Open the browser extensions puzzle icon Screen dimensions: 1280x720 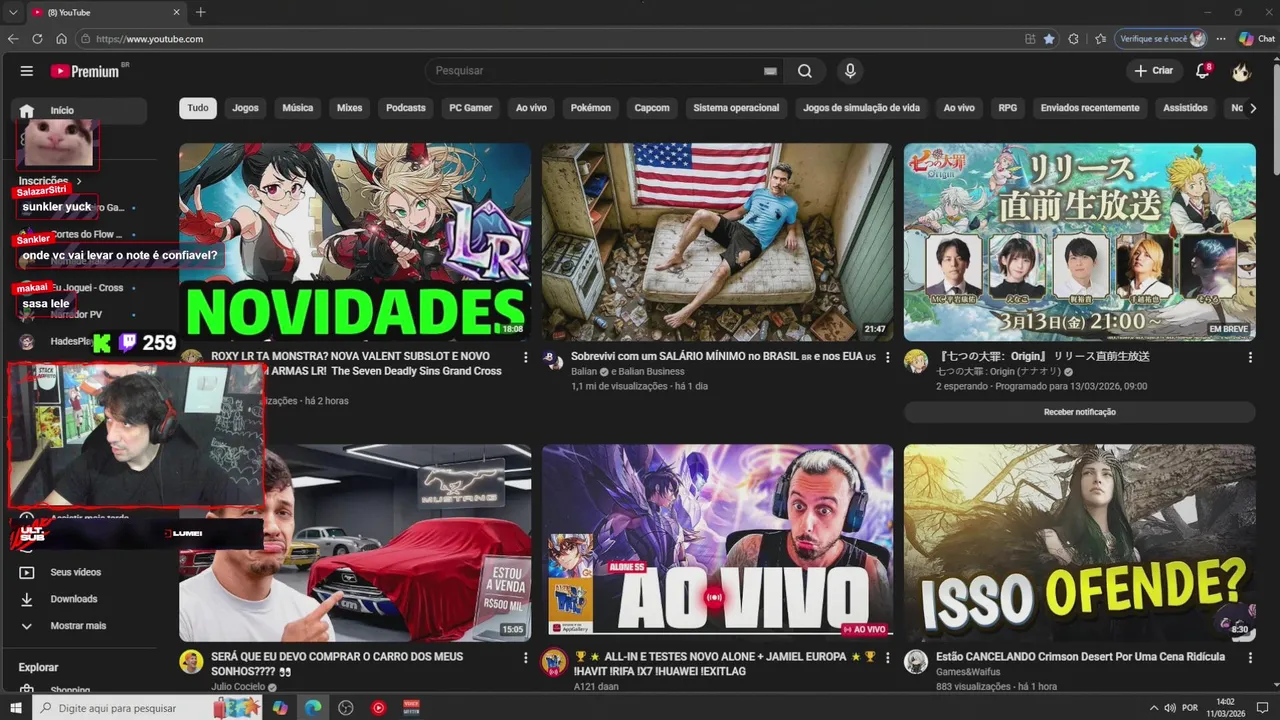1074,39
